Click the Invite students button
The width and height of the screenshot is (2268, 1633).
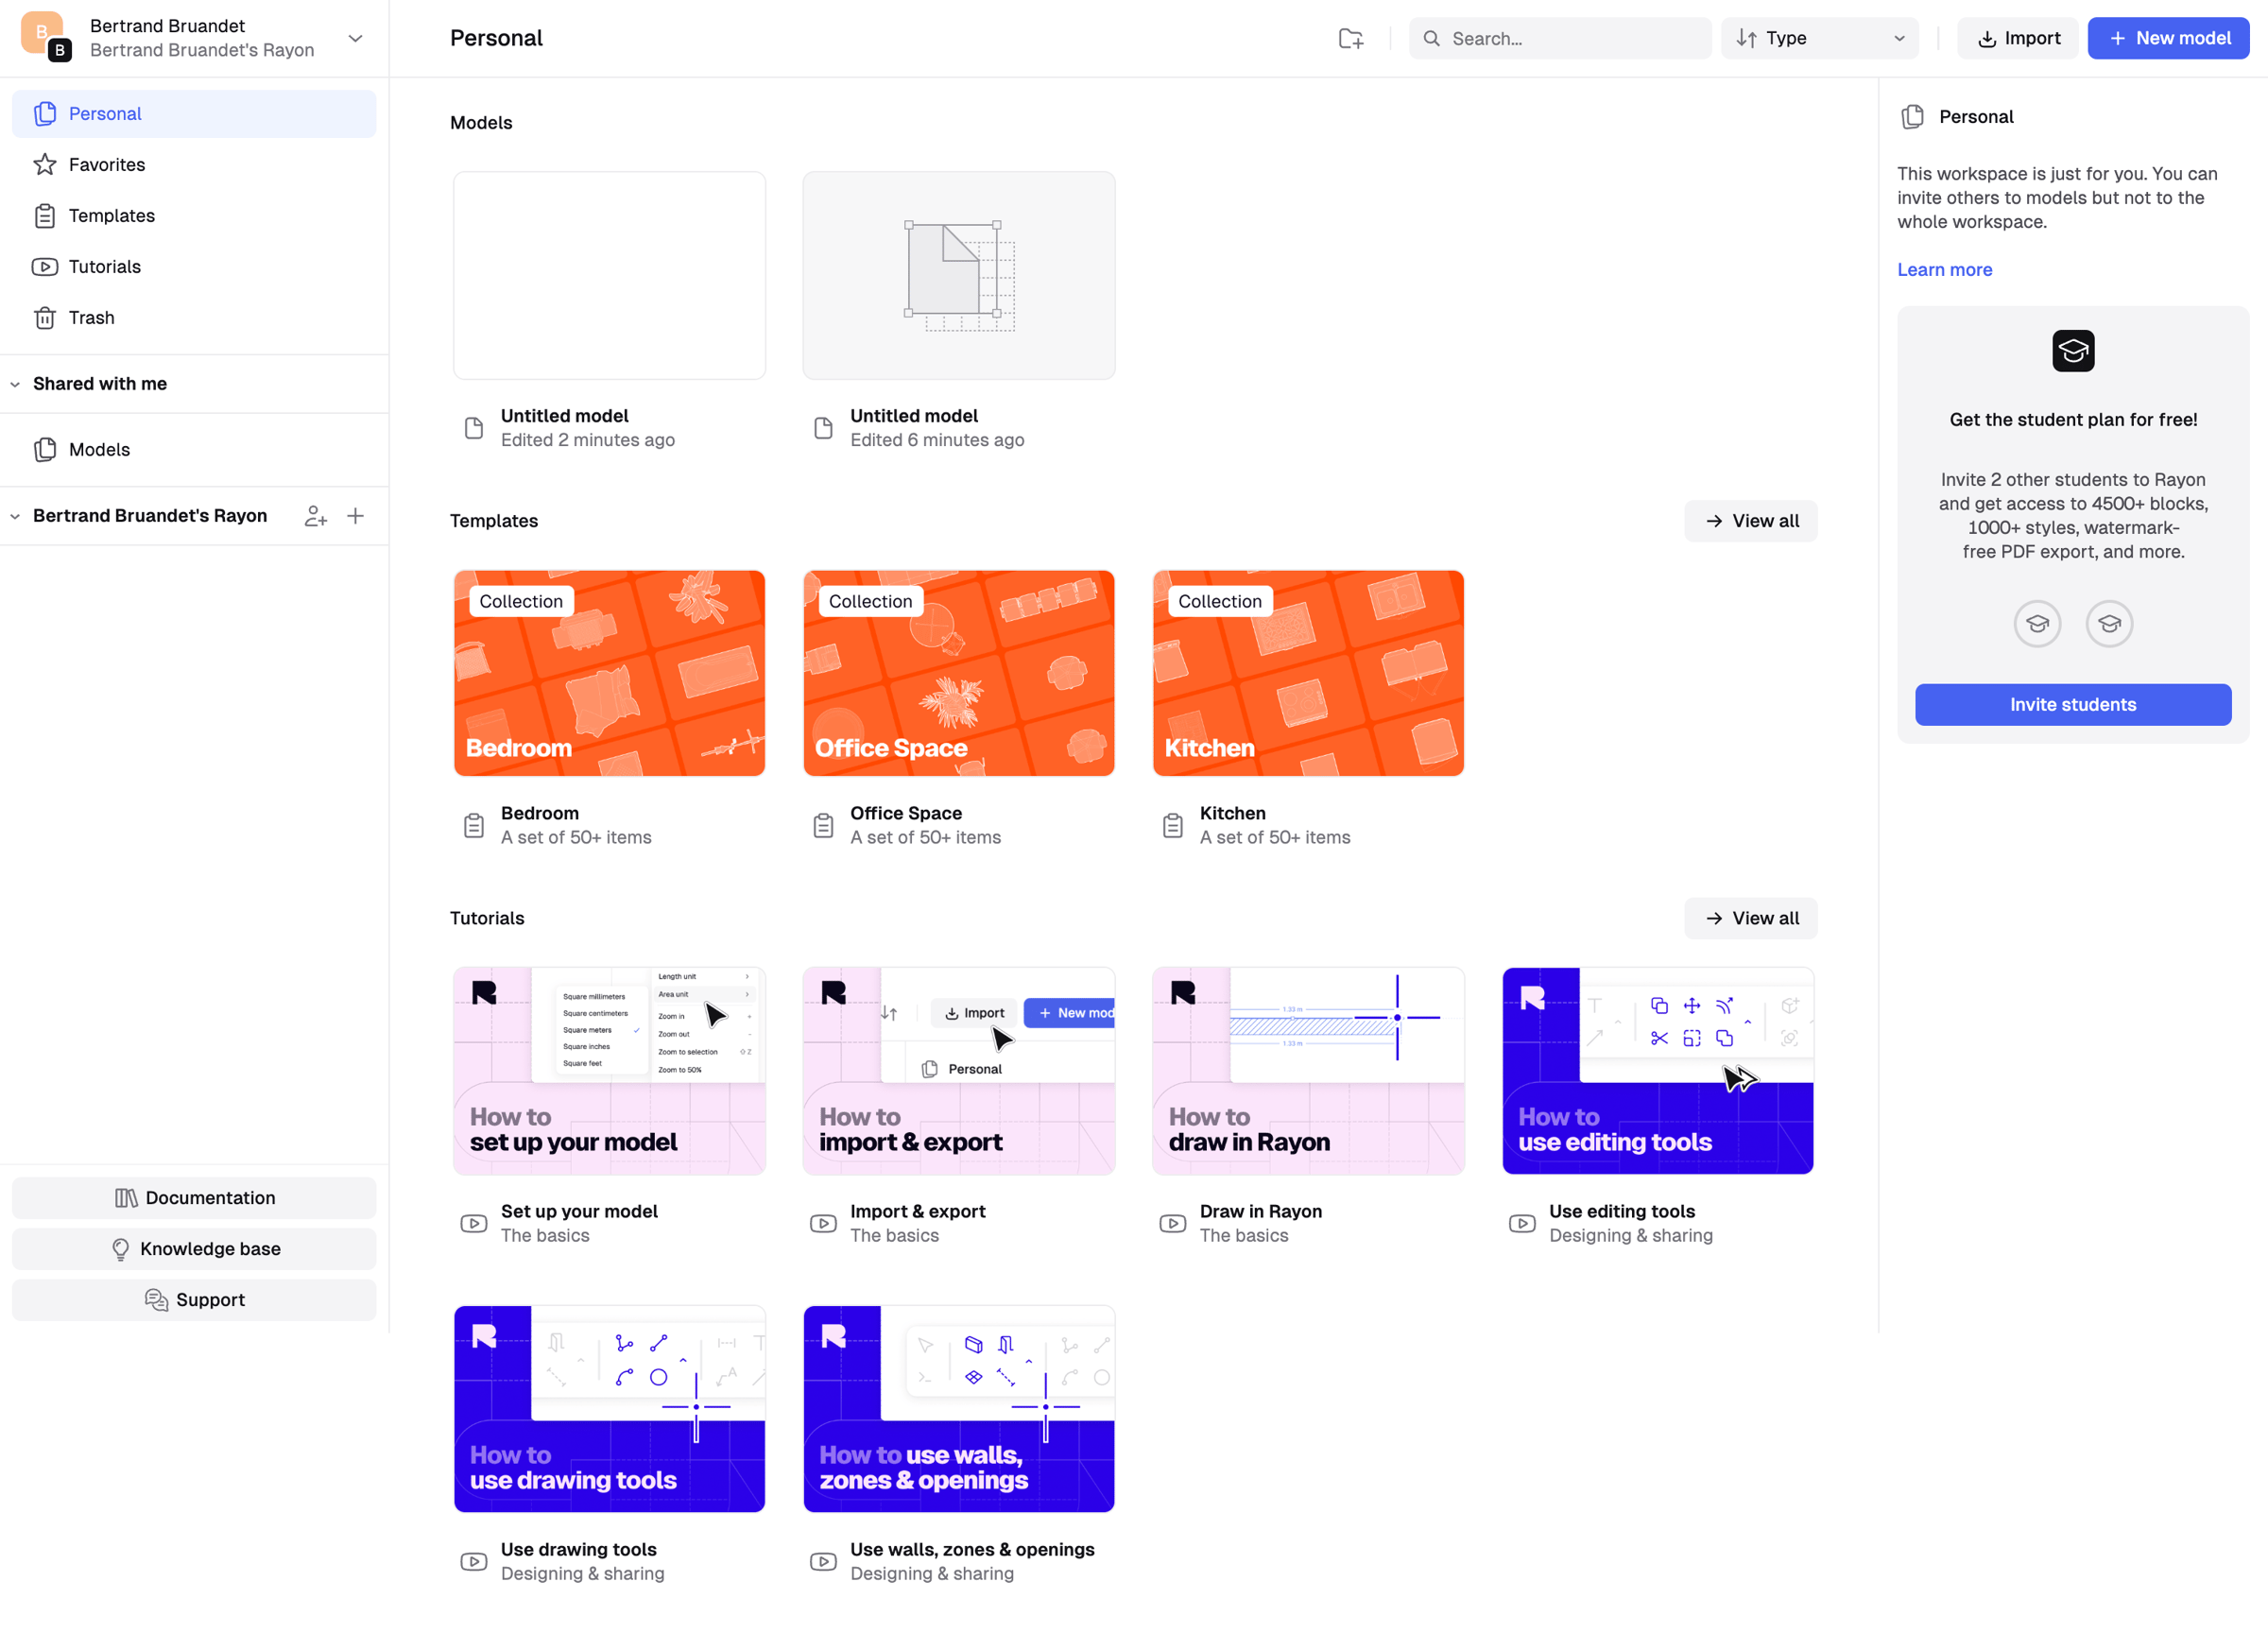(2073, 705)
